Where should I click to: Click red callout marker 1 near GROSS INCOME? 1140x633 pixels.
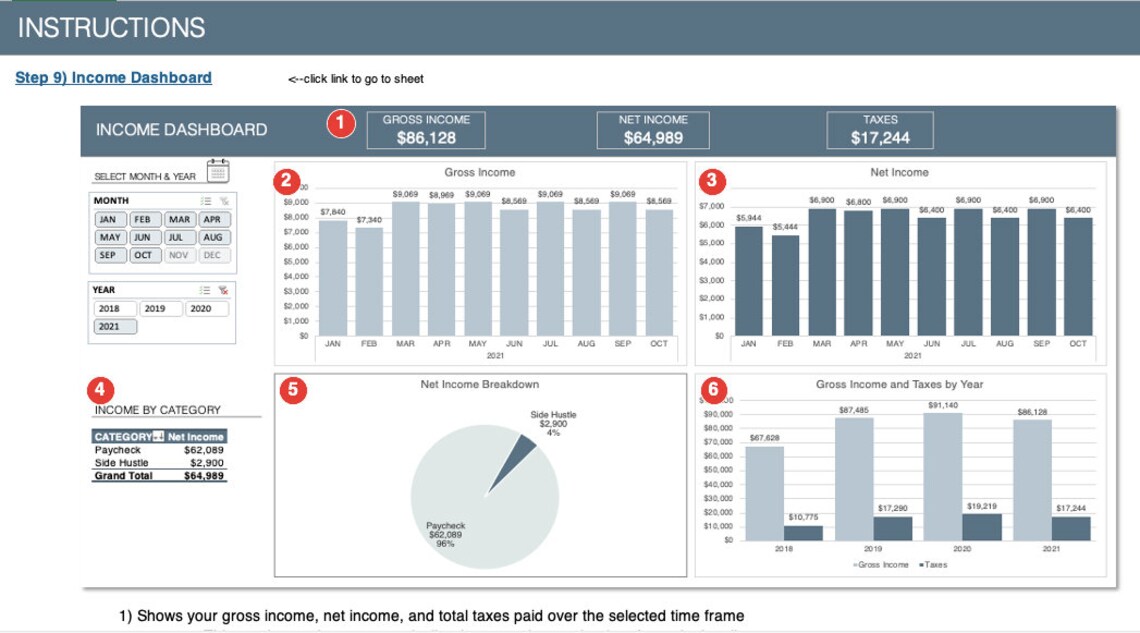click(341, 124)
